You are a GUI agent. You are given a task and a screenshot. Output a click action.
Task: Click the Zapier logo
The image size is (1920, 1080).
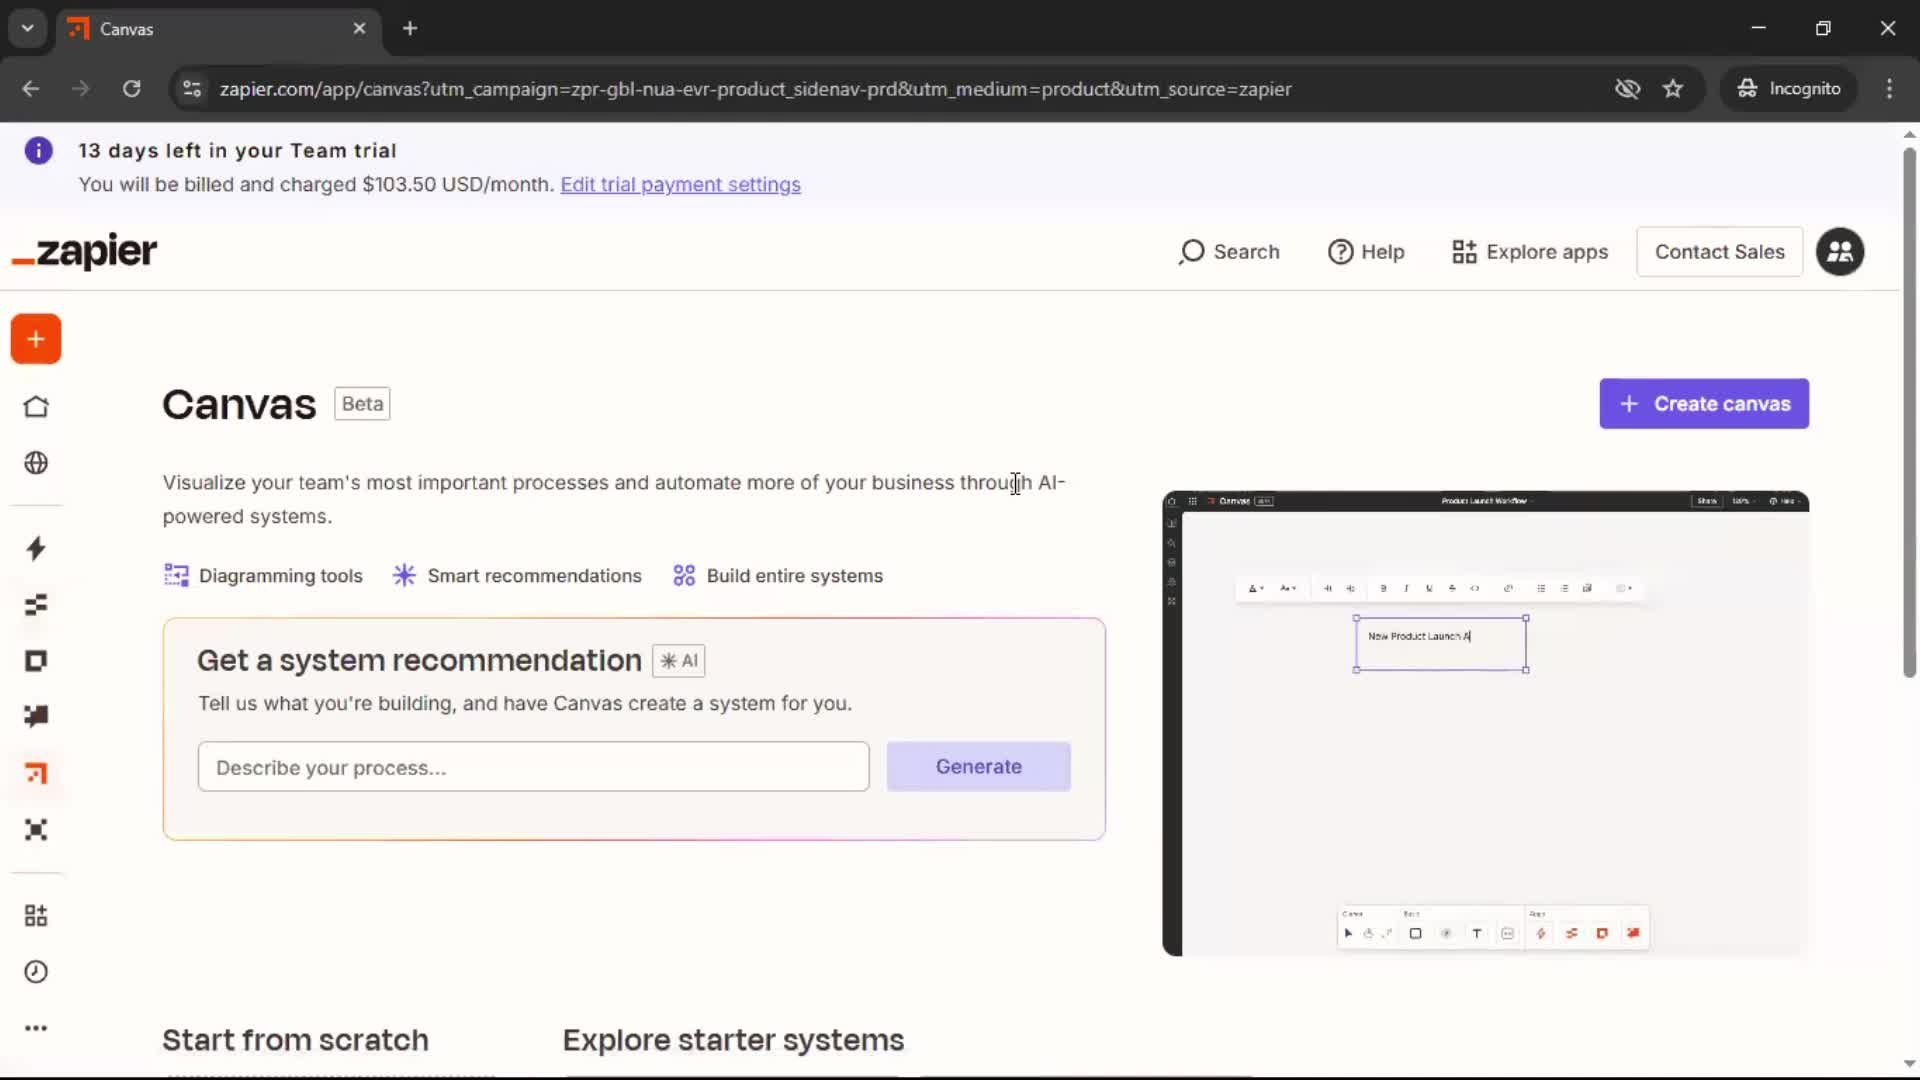pyautogui.click(x=84, y=251)
